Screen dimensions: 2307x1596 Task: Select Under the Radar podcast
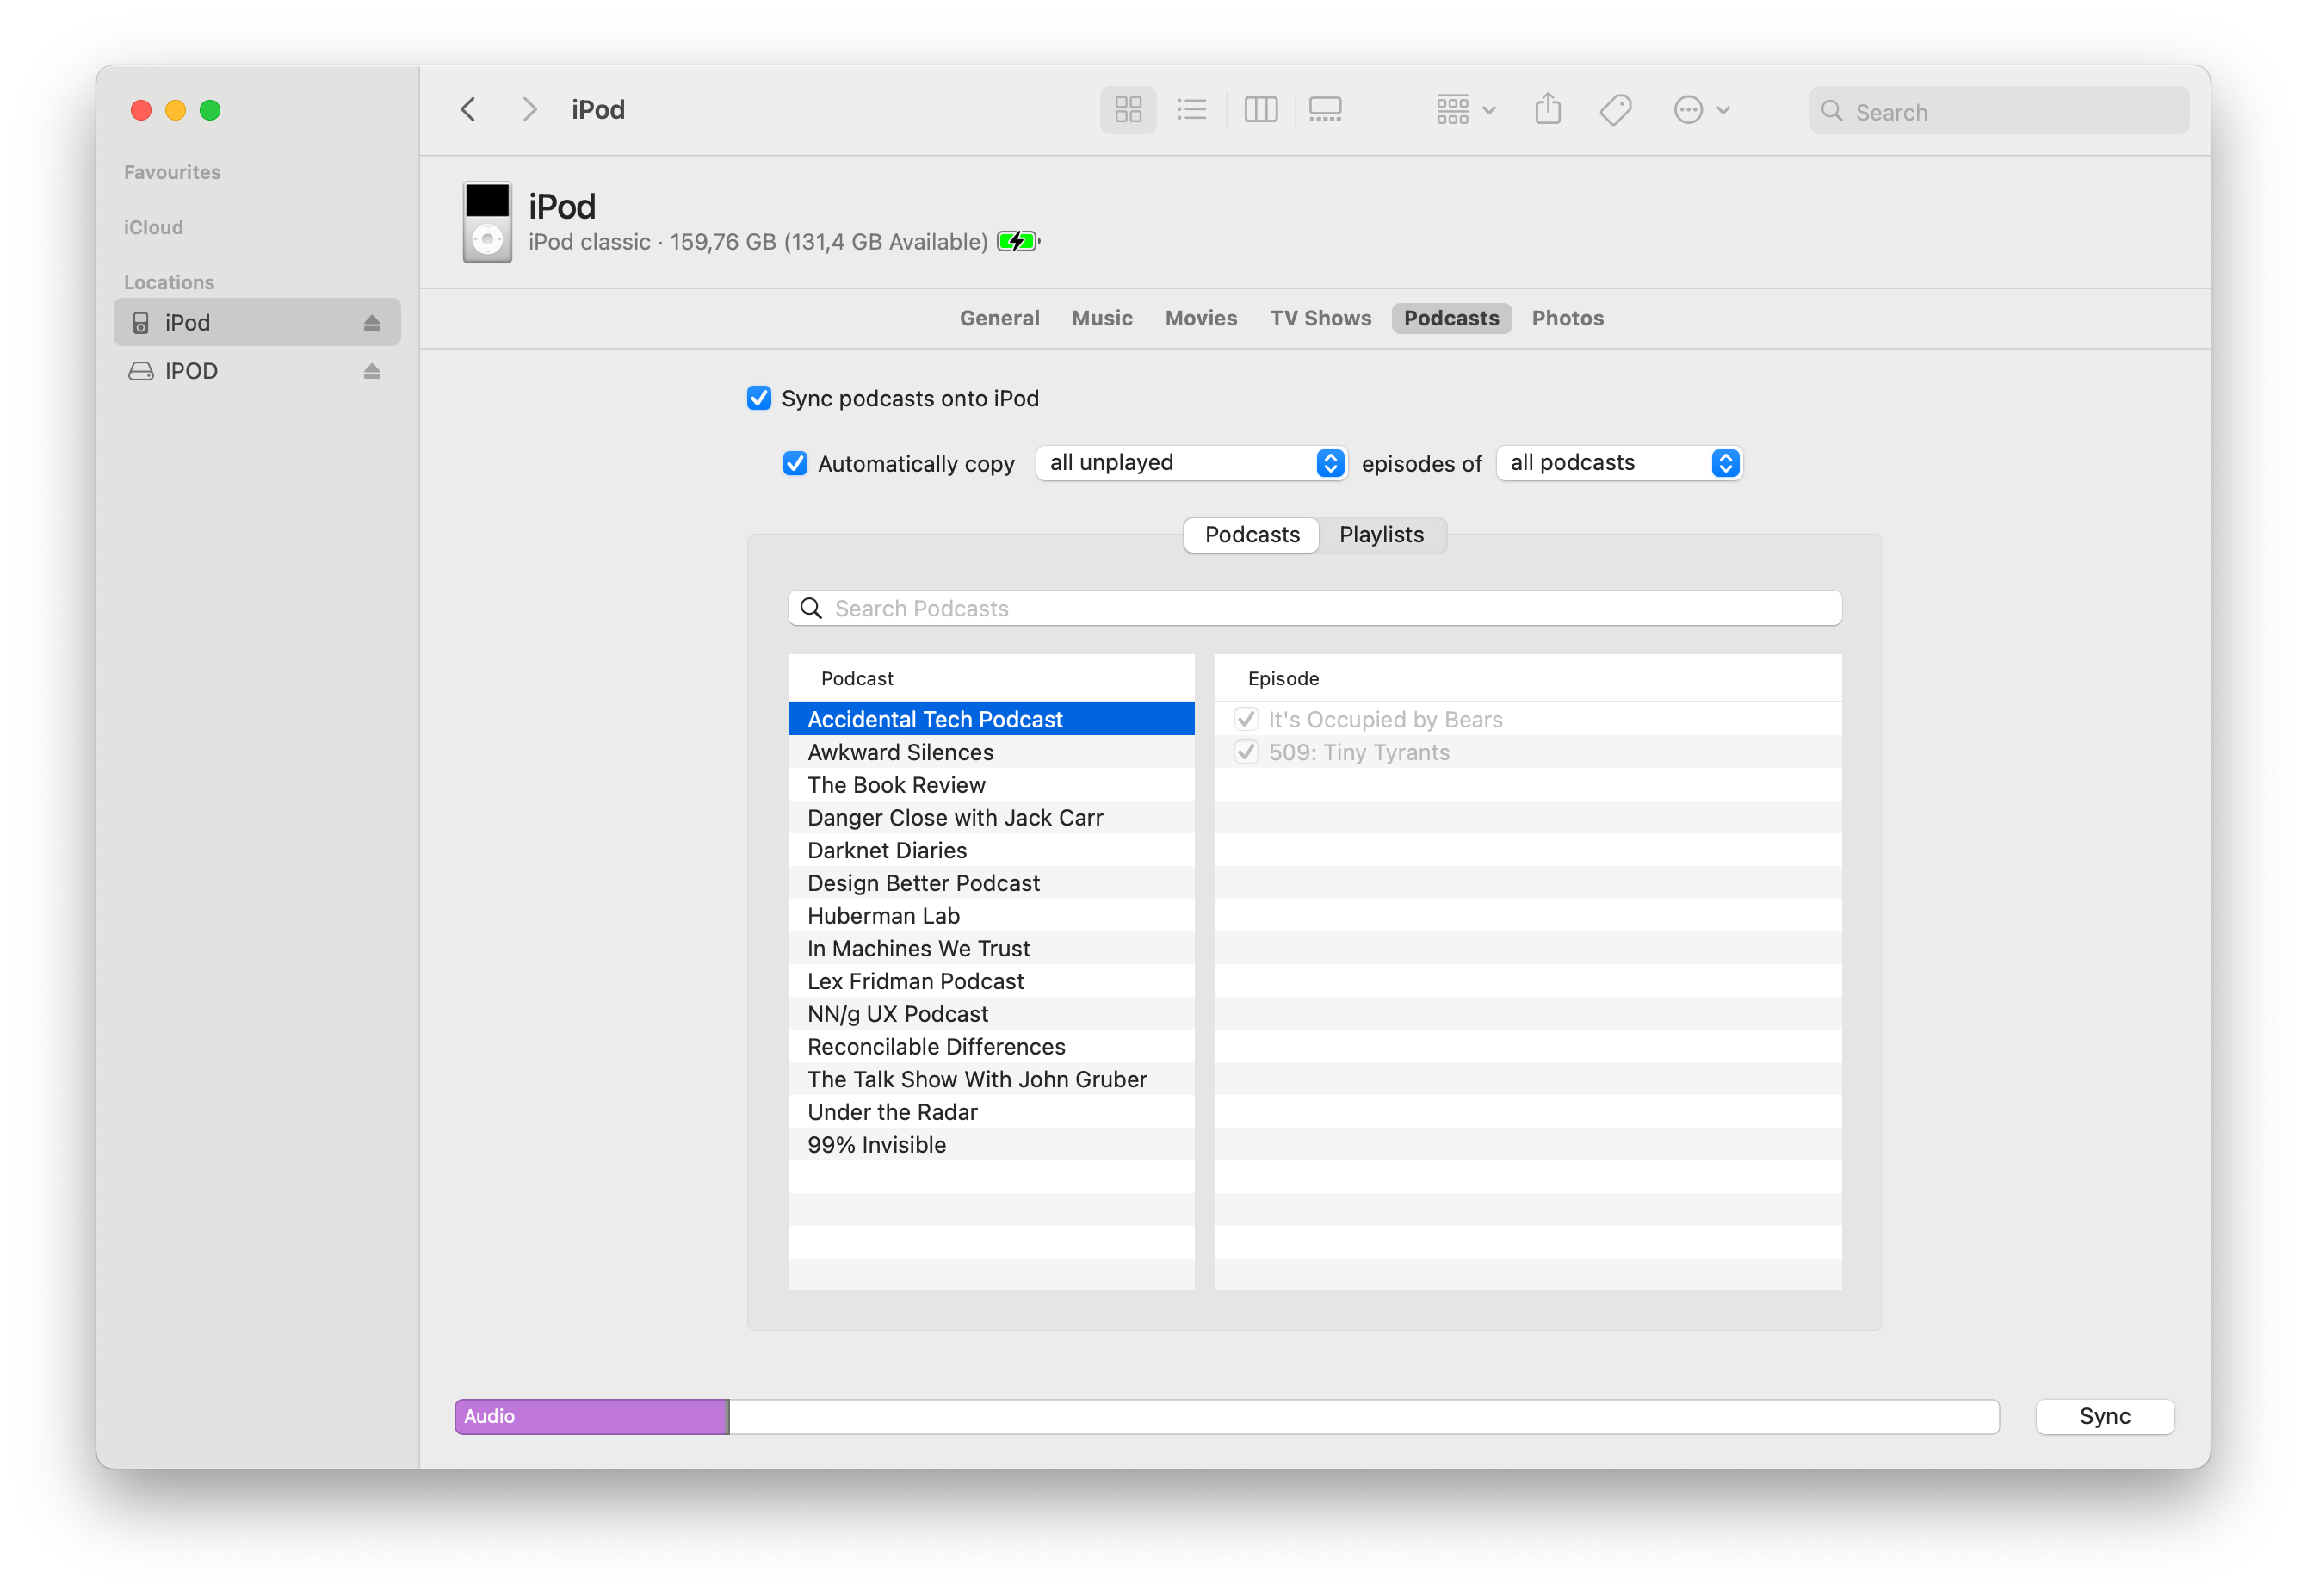(991, 1112)
